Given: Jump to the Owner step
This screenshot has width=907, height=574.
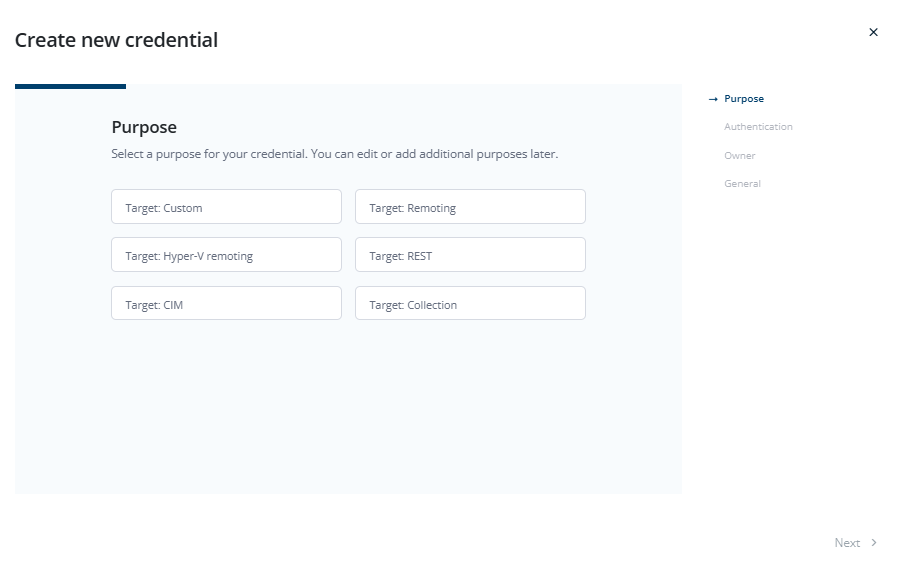Looking at the screenshot, I should pyautogui.click(x=739, y=156).
